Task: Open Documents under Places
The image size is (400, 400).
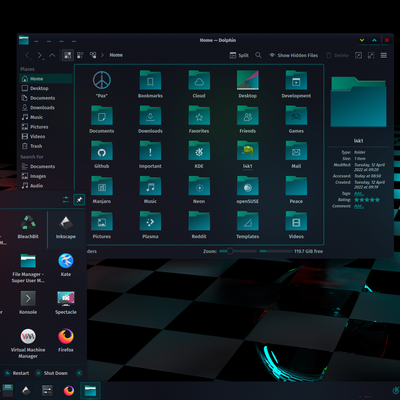Action: [x=46, y=98]
